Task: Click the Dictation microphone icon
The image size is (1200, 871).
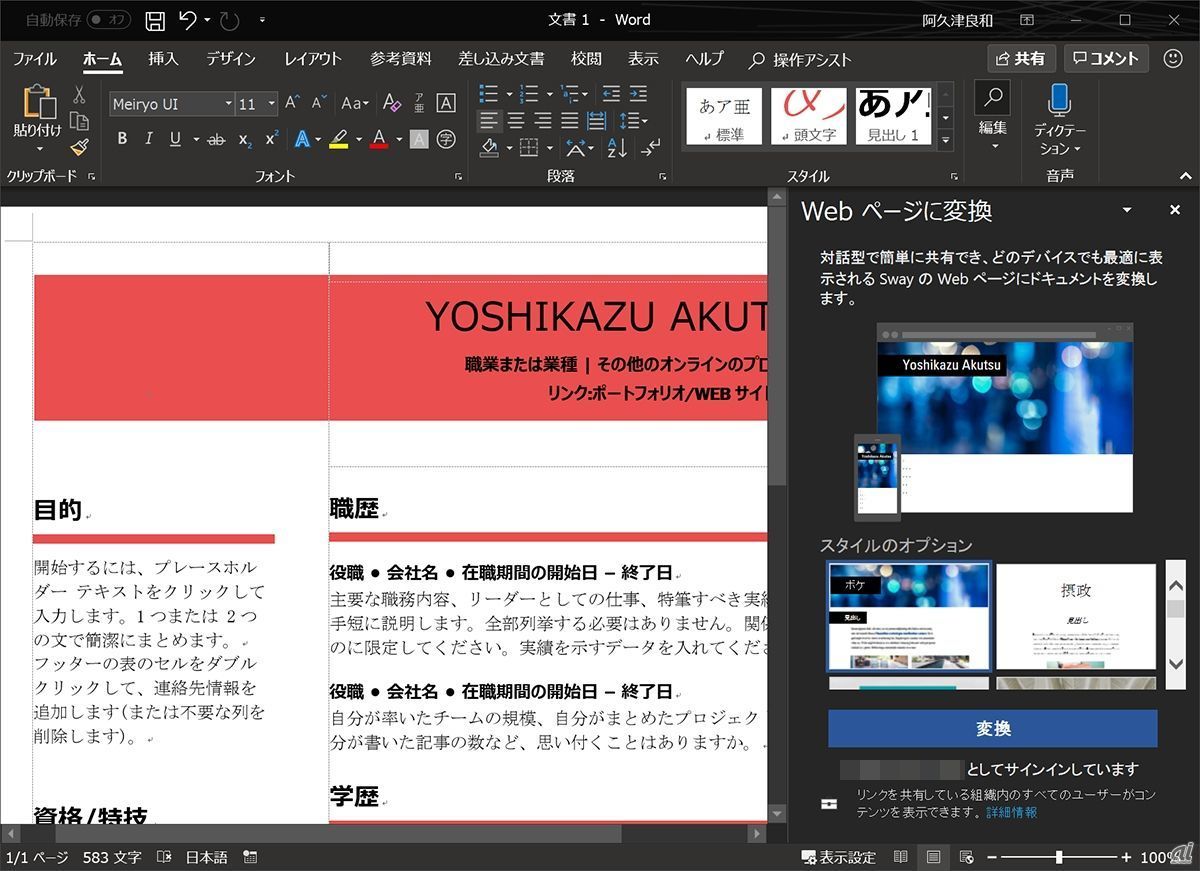Action: click(x=1059, y=100)
